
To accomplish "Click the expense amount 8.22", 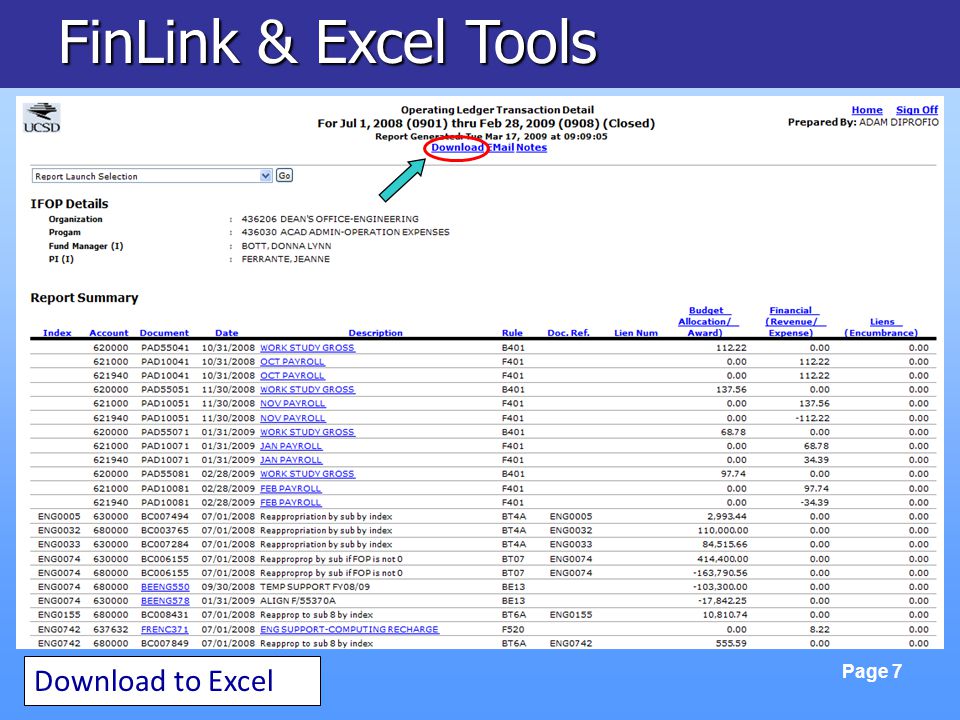I will 819,629.
